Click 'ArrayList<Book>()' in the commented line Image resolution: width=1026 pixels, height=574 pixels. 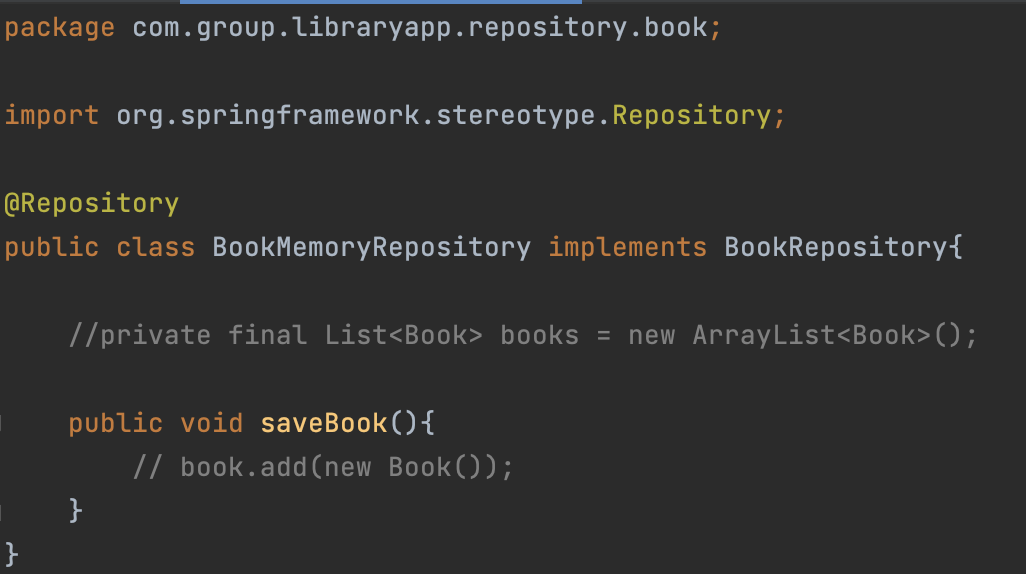coord(827,336)
